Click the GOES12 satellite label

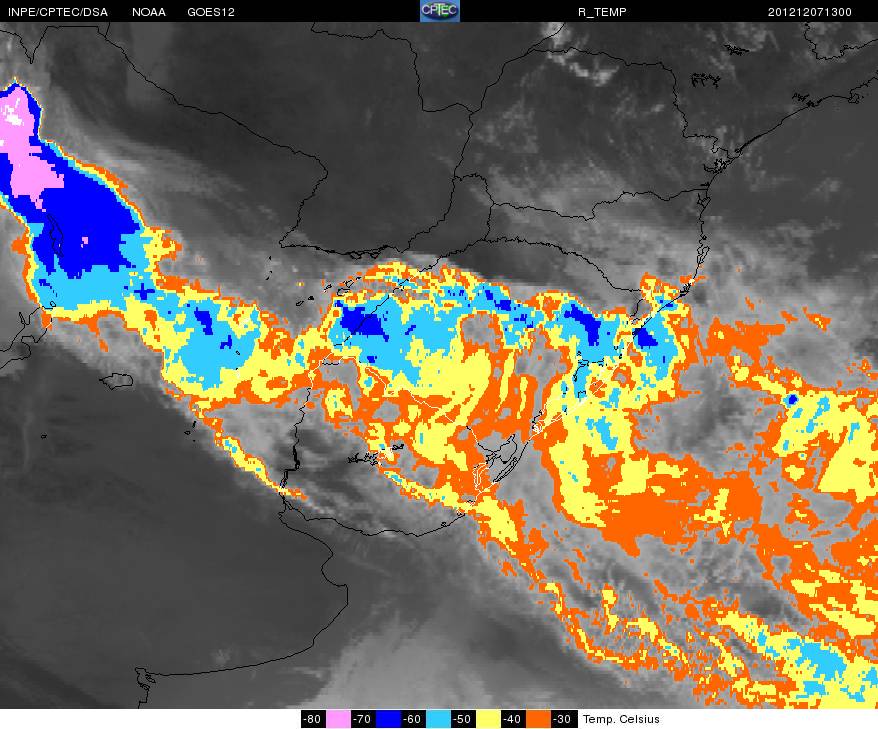coord(211,12)
